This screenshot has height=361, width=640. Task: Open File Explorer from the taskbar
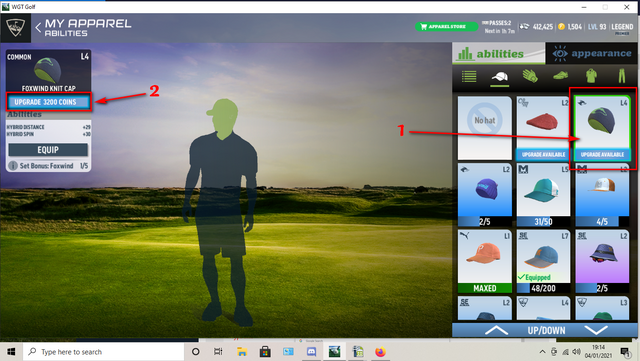click(x=242, y=352)
